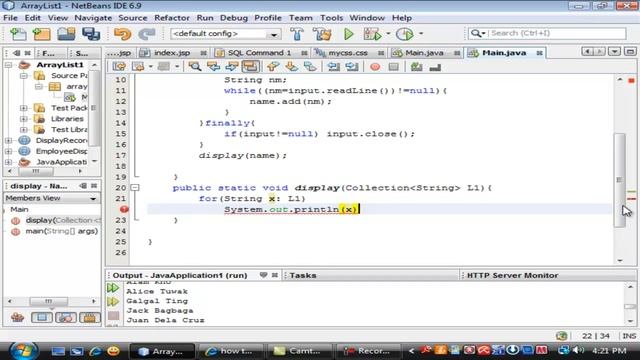Close the active Main.java tab
The image size is (640, 360).
pyautogui.click(x=540, y=53)
